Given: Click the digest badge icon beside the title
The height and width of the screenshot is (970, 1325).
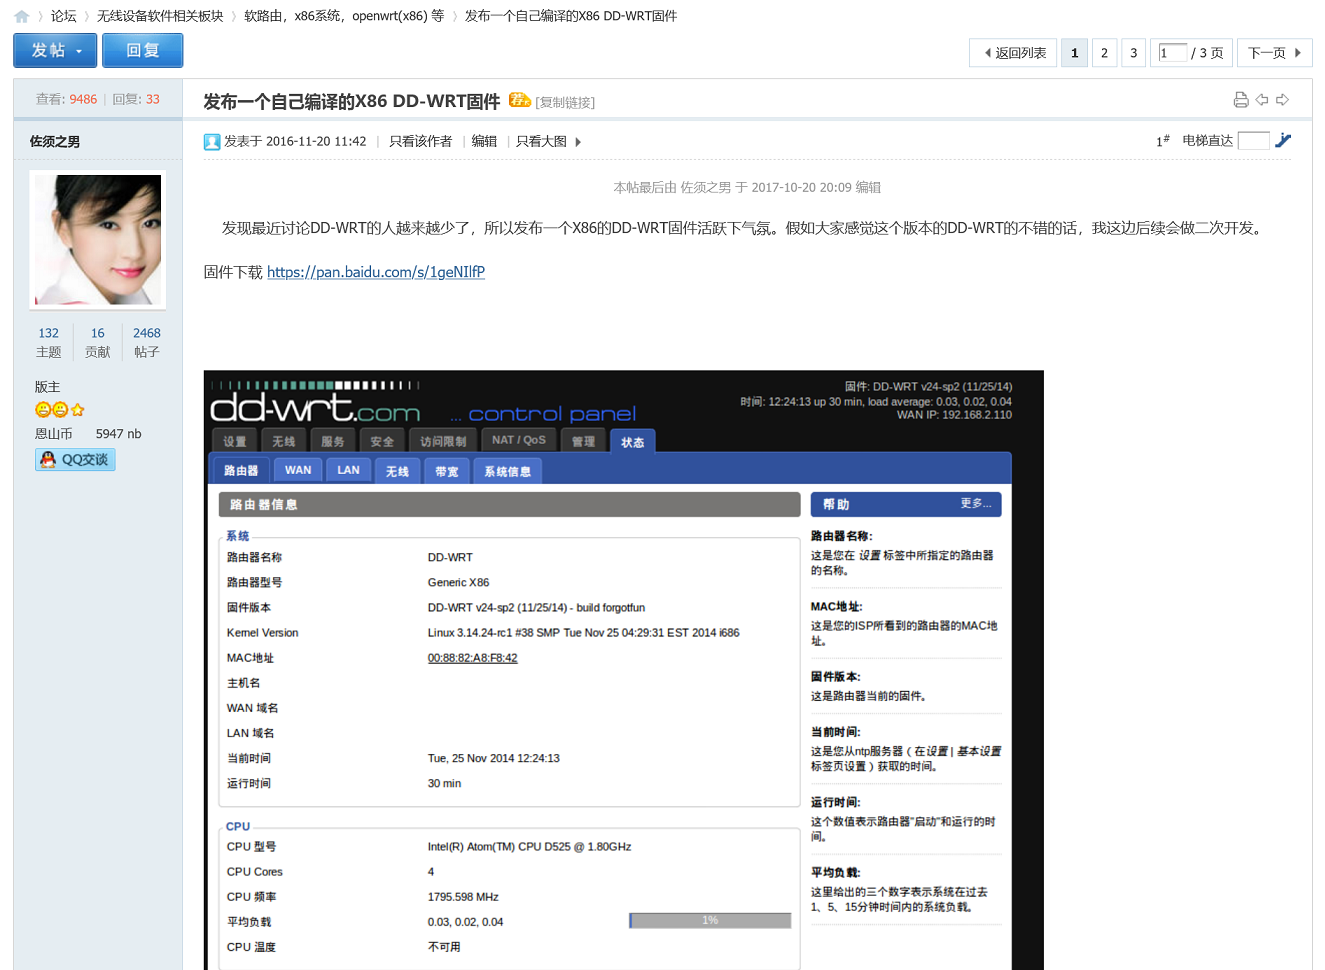Looking at the screenshot, I should click(519, 100).
